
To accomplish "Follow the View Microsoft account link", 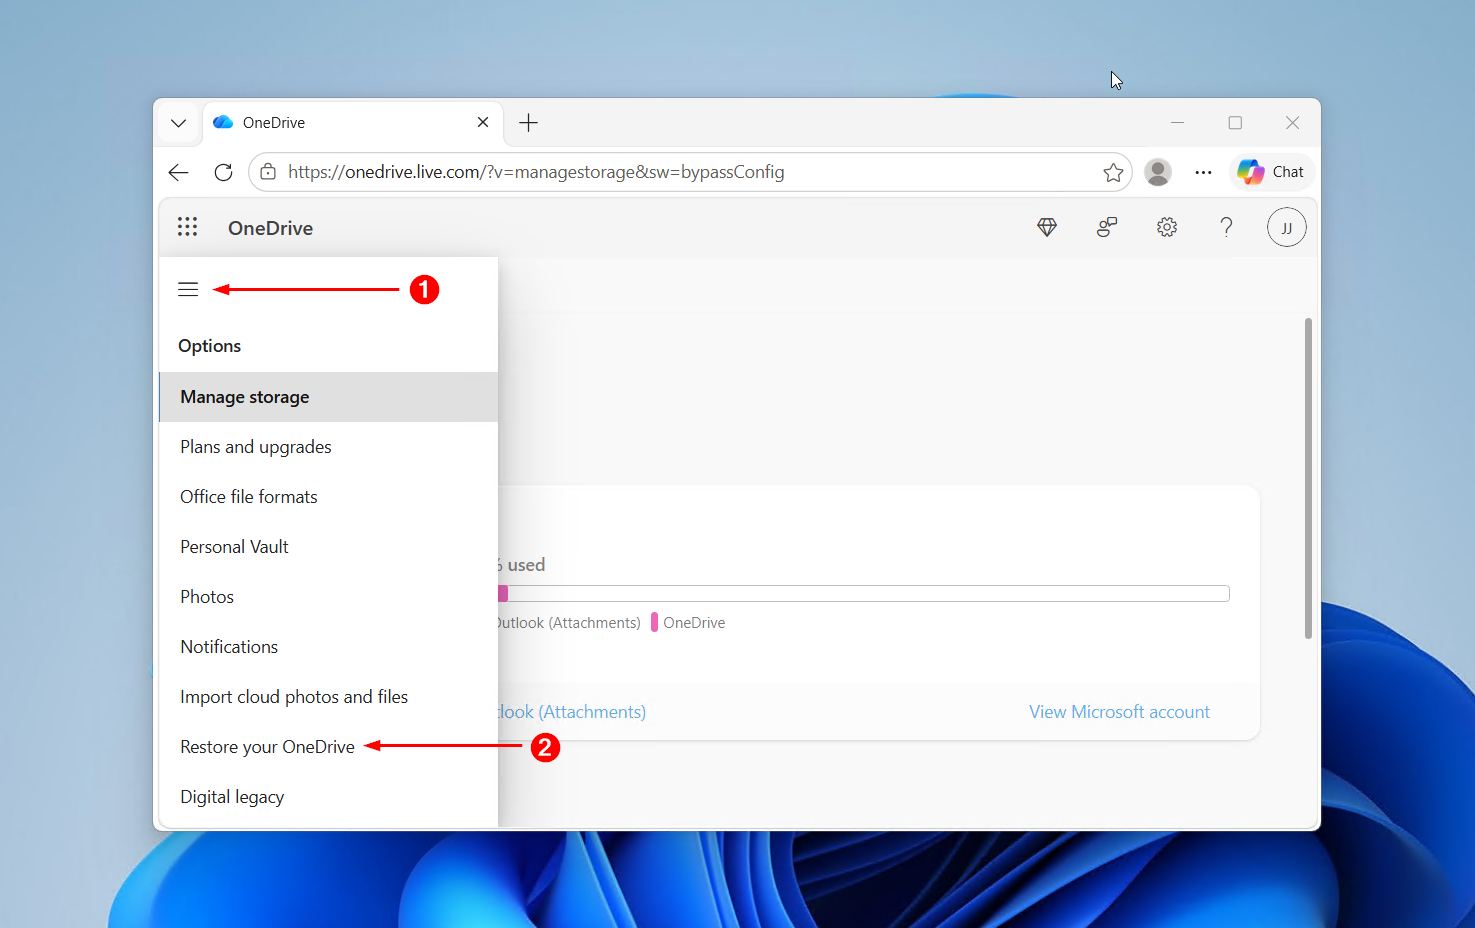I will point(1119,712).
